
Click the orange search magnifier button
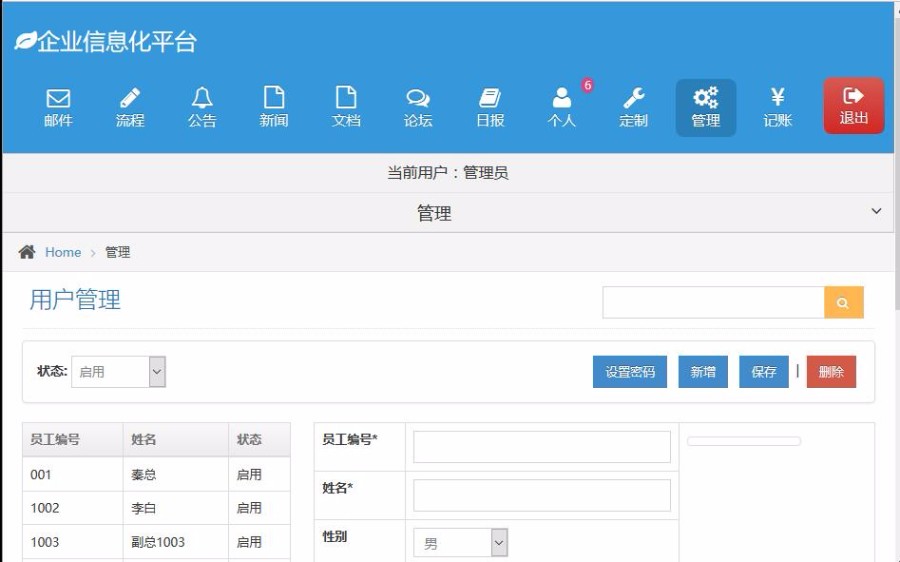(x=843, y=303)
